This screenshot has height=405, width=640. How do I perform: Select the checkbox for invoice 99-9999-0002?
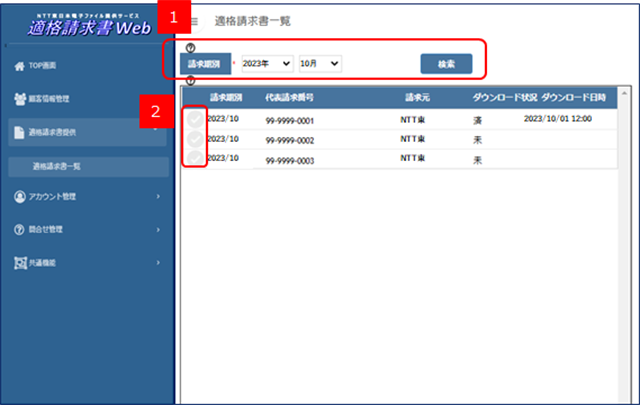[195, 139]
